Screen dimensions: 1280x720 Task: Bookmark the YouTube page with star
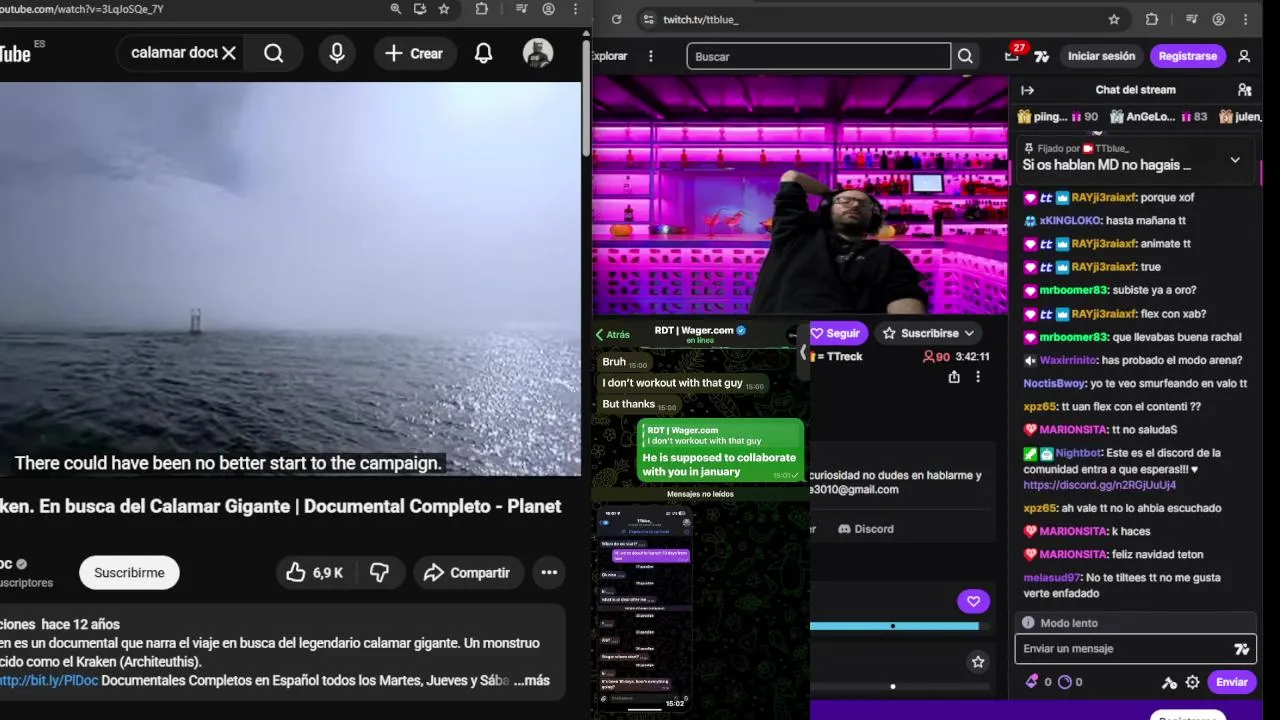tap(444, 9)
